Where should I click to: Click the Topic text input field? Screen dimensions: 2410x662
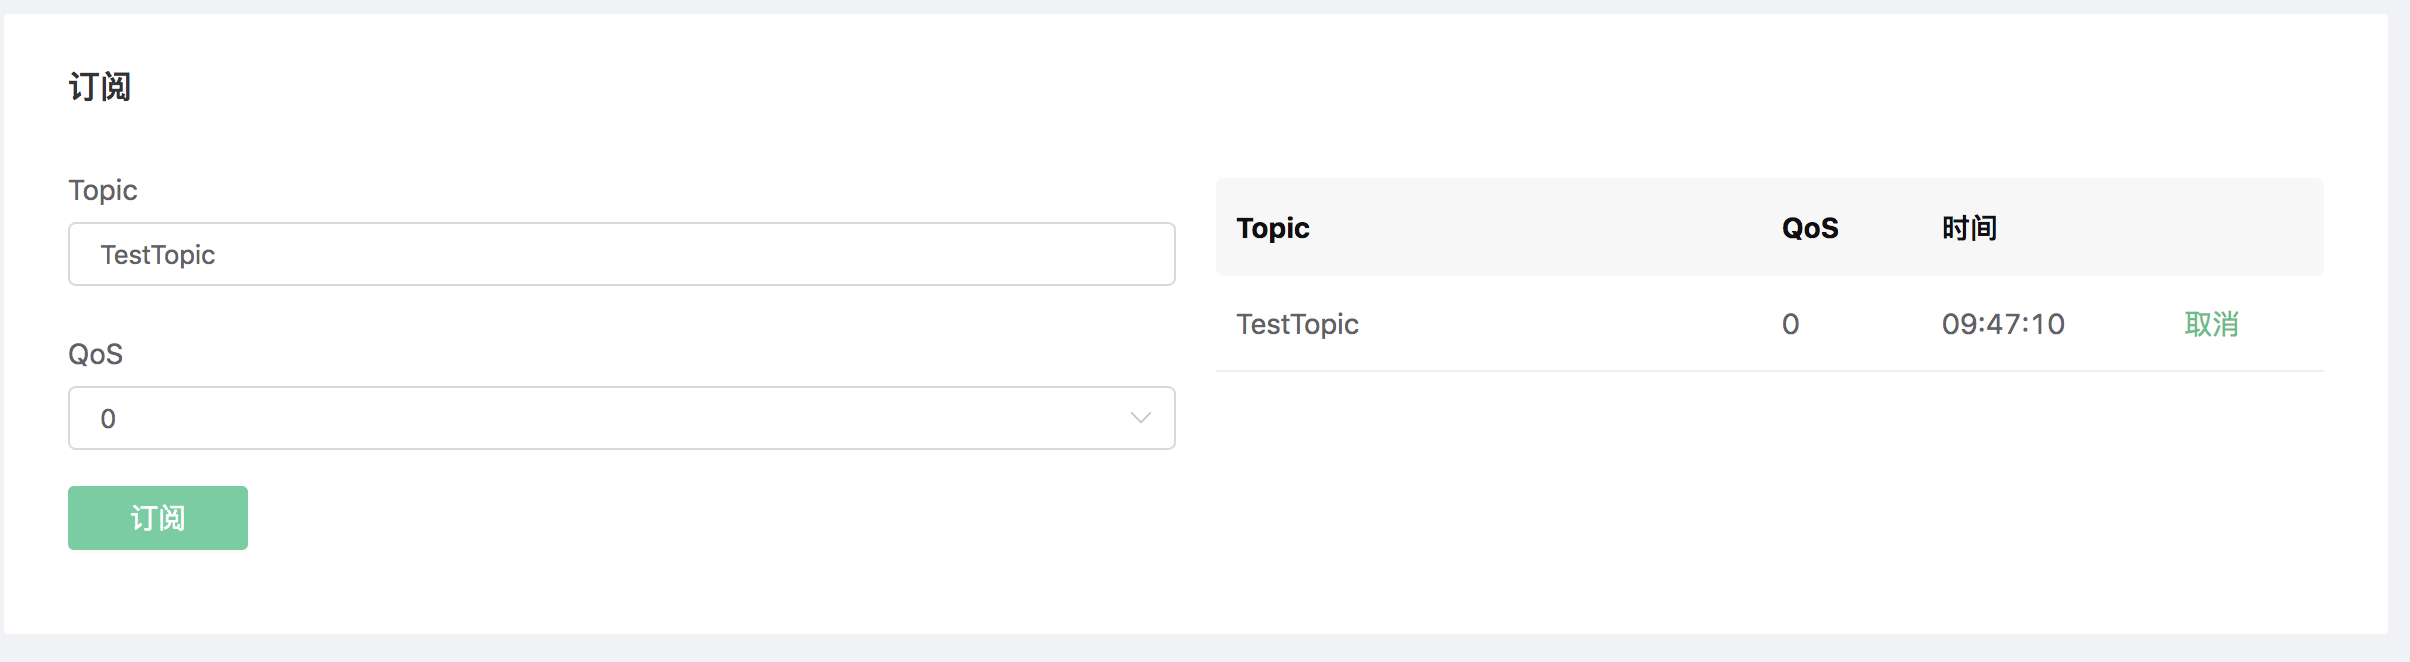point(620,254)
